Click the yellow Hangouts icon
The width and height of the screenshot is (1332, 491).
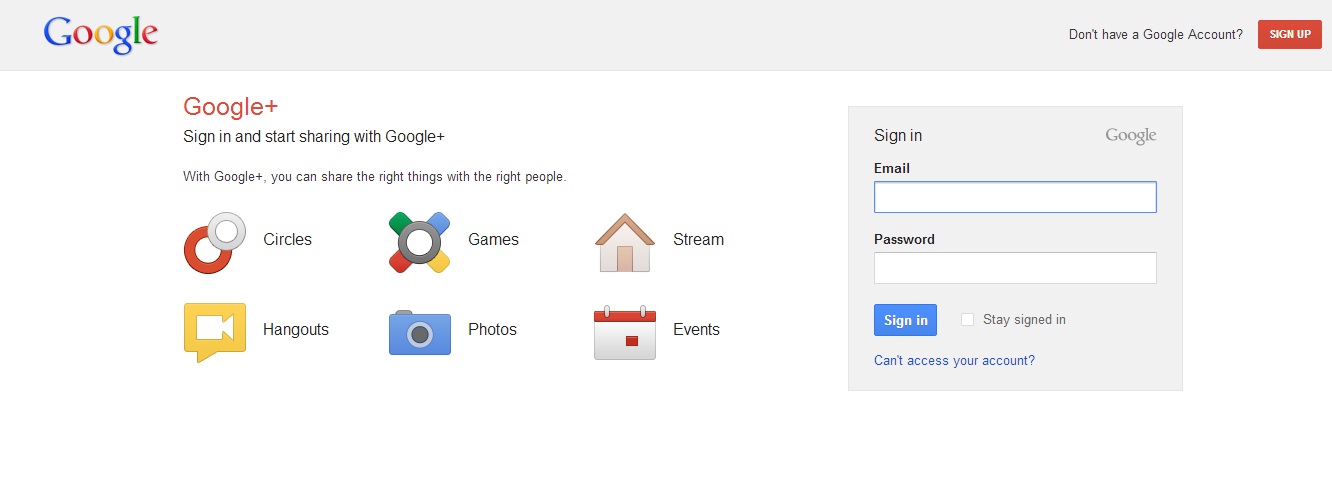coord(215,332)
